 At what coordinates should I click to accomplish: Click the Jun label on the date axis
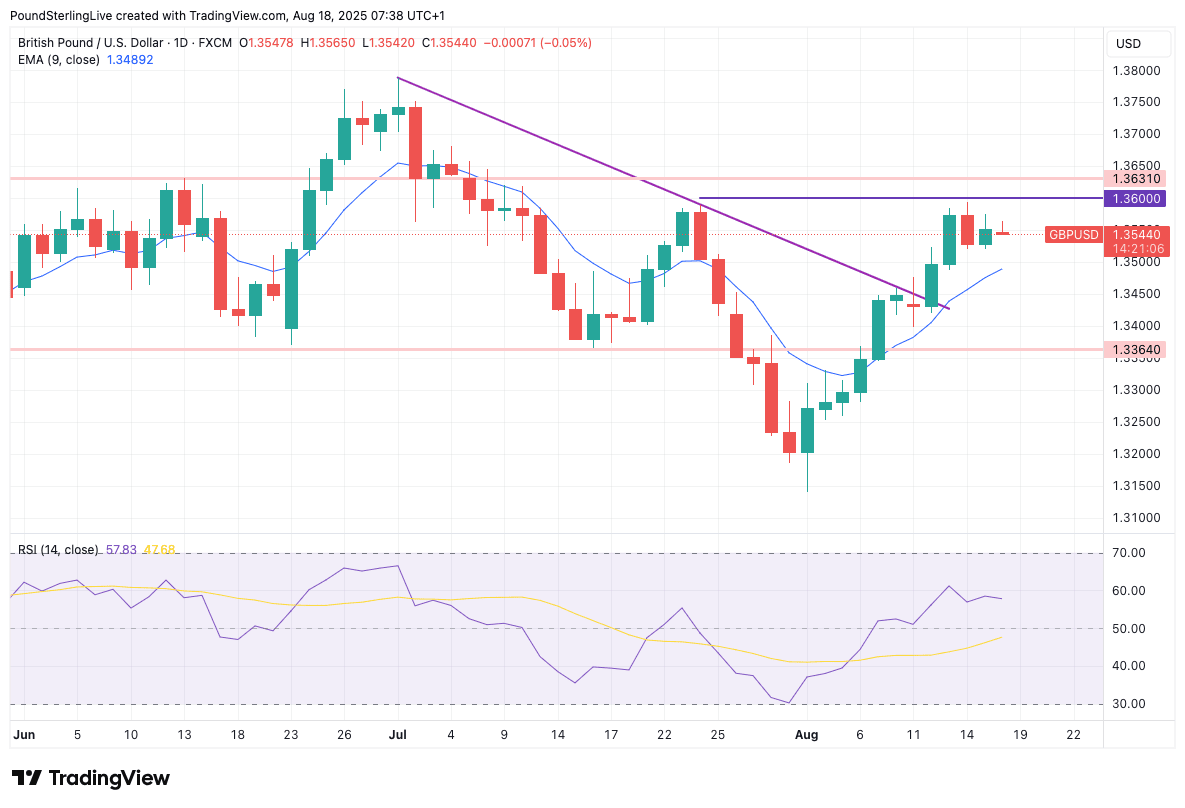click(24, 734)
